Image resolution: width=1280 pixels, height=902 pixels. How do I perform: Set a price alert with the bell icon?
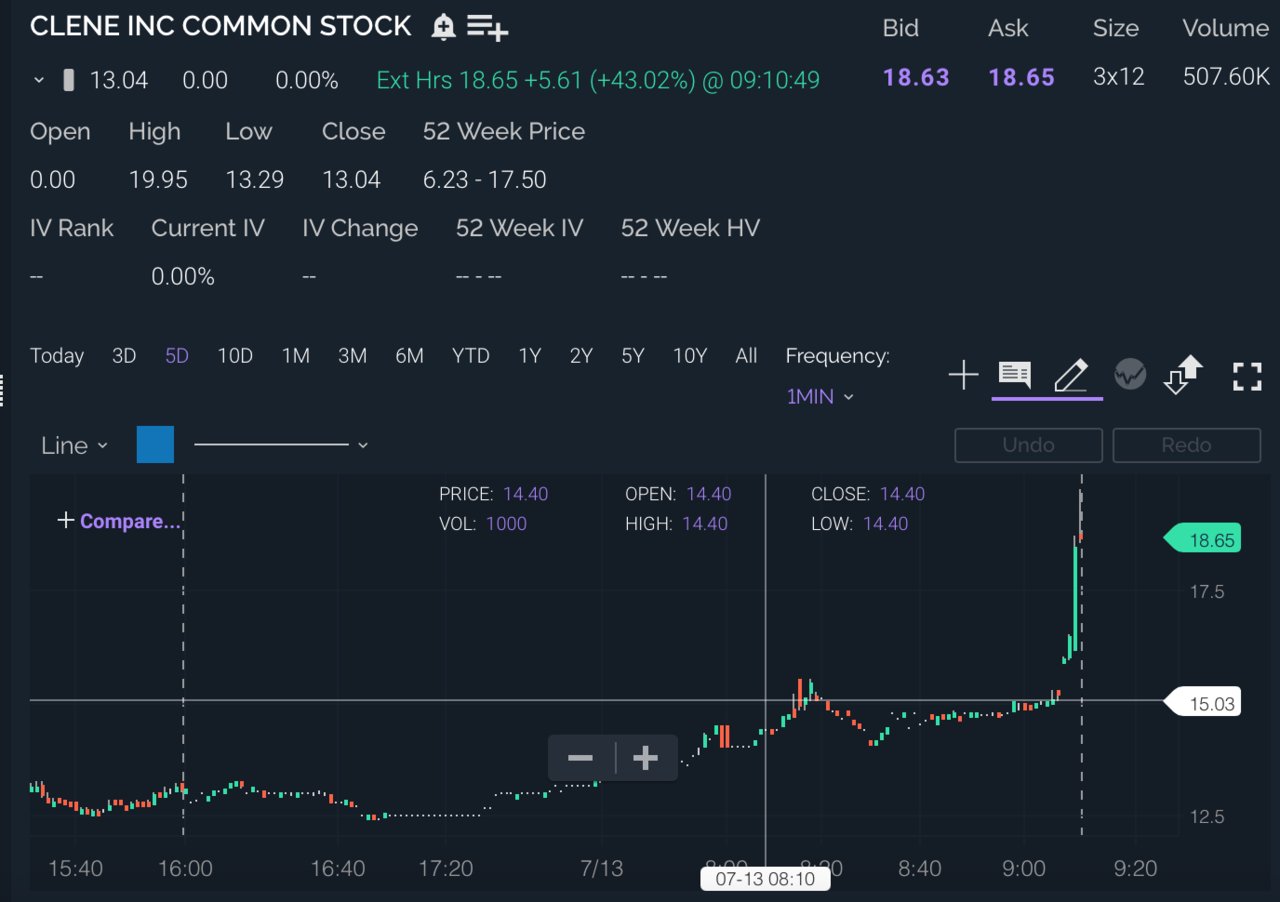[x=443, y=27]
